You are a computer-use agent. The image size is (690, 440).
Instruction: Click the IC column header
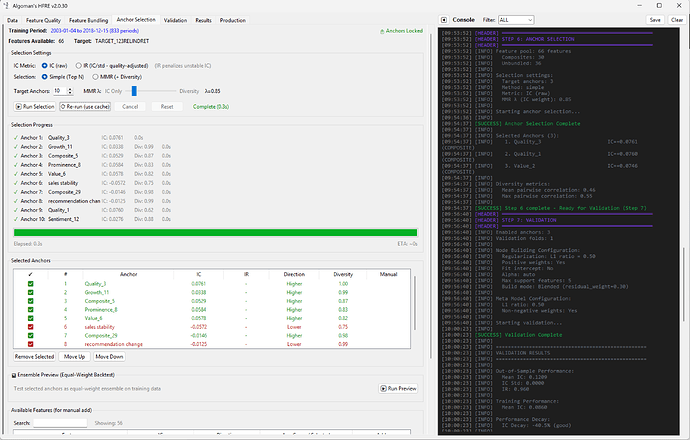[199, 274]
